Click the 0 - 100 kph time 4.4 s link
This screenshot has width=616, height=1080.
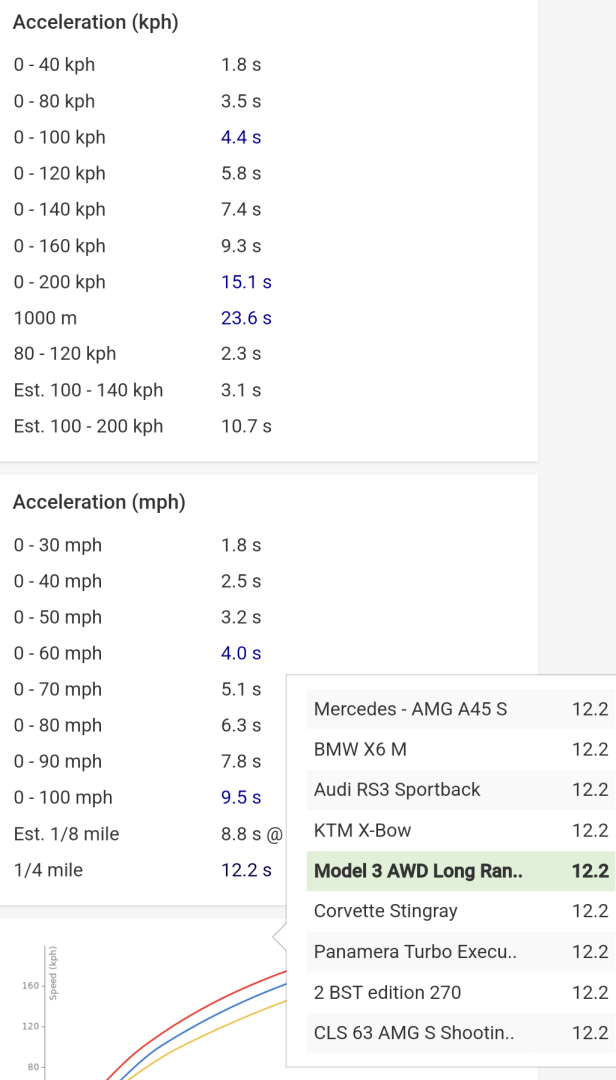pos(241,137)
